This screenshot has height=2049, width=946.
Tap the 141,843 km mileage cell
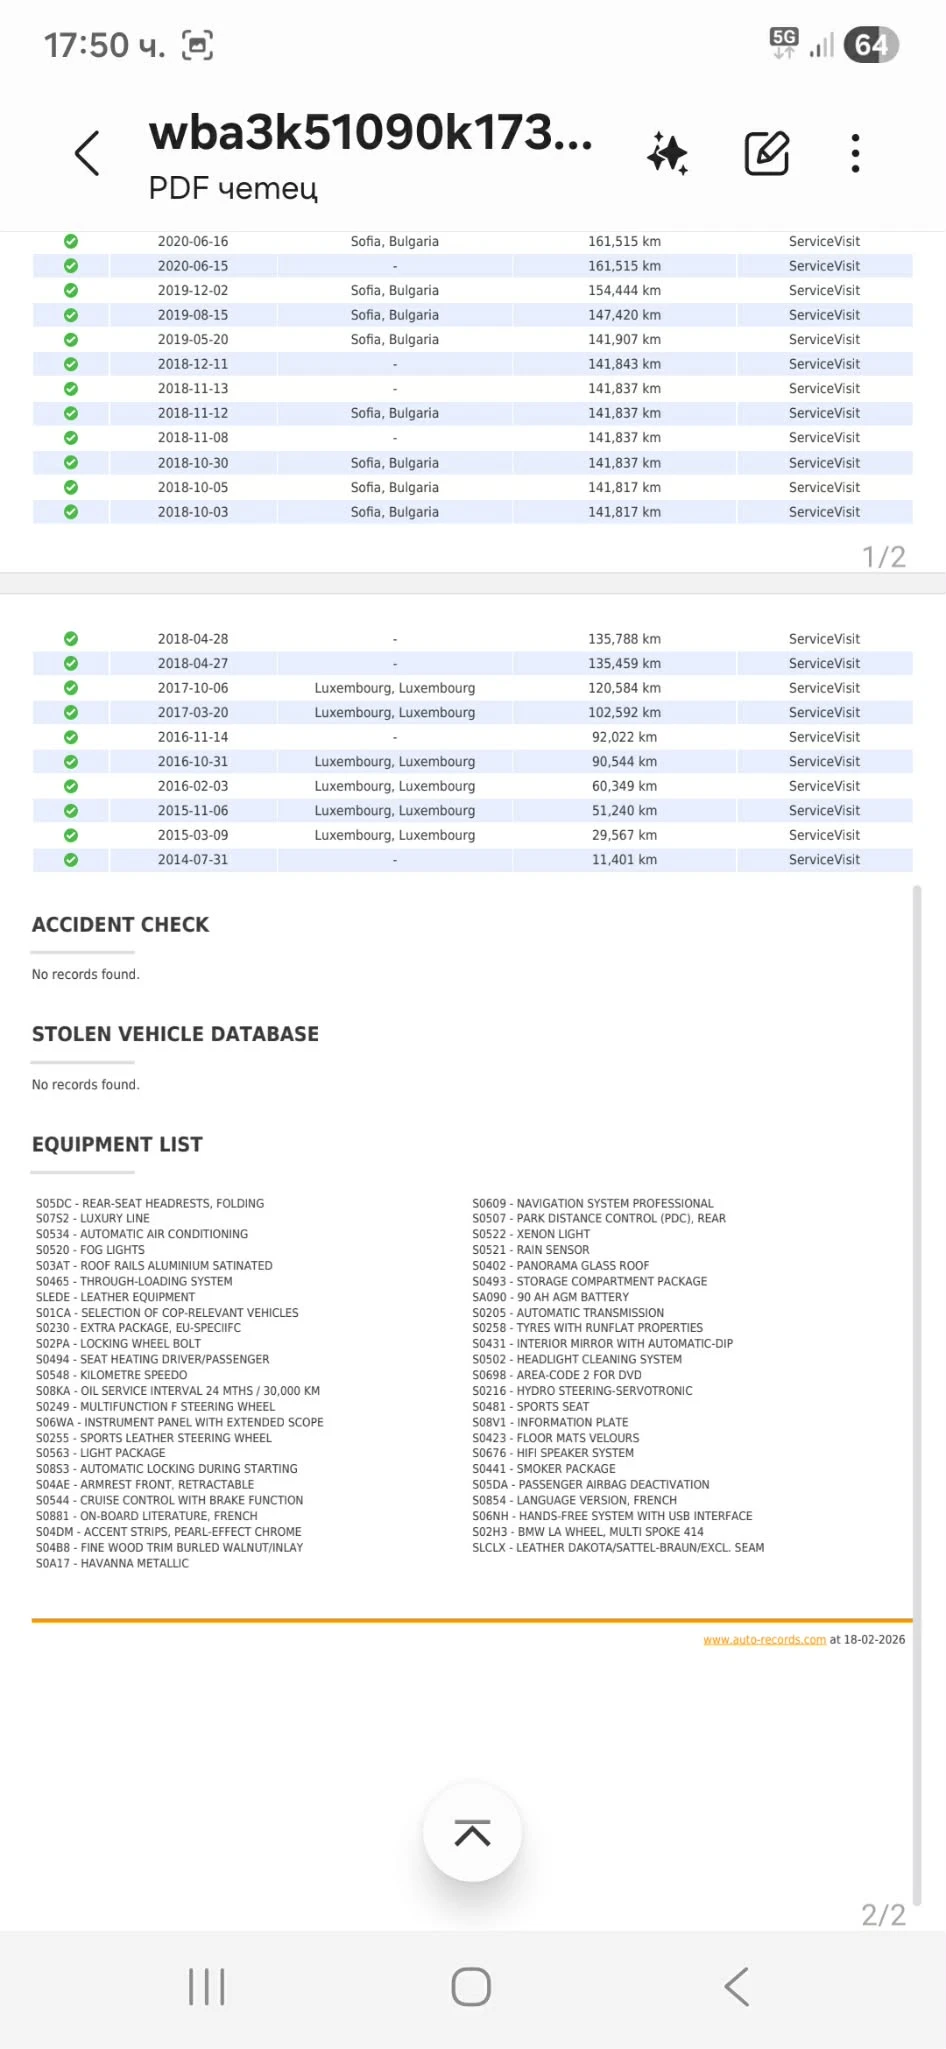pos(624,364)
